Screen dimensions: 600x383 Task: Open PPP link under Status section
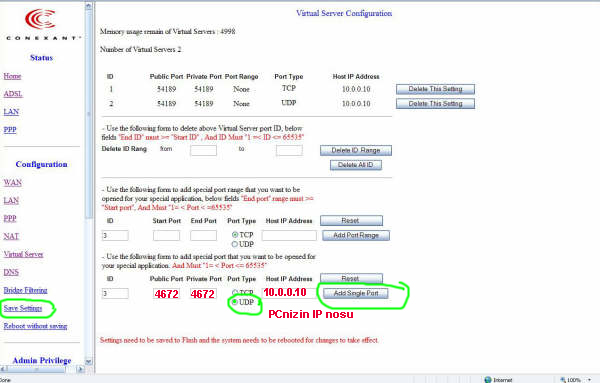tap(10, 130)
